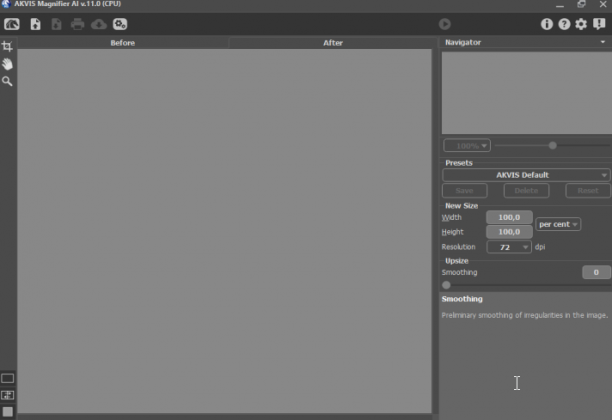Viewport: 612px width, 420px height.
Task: Open the help question mark icon
Action: pos(564,24)
